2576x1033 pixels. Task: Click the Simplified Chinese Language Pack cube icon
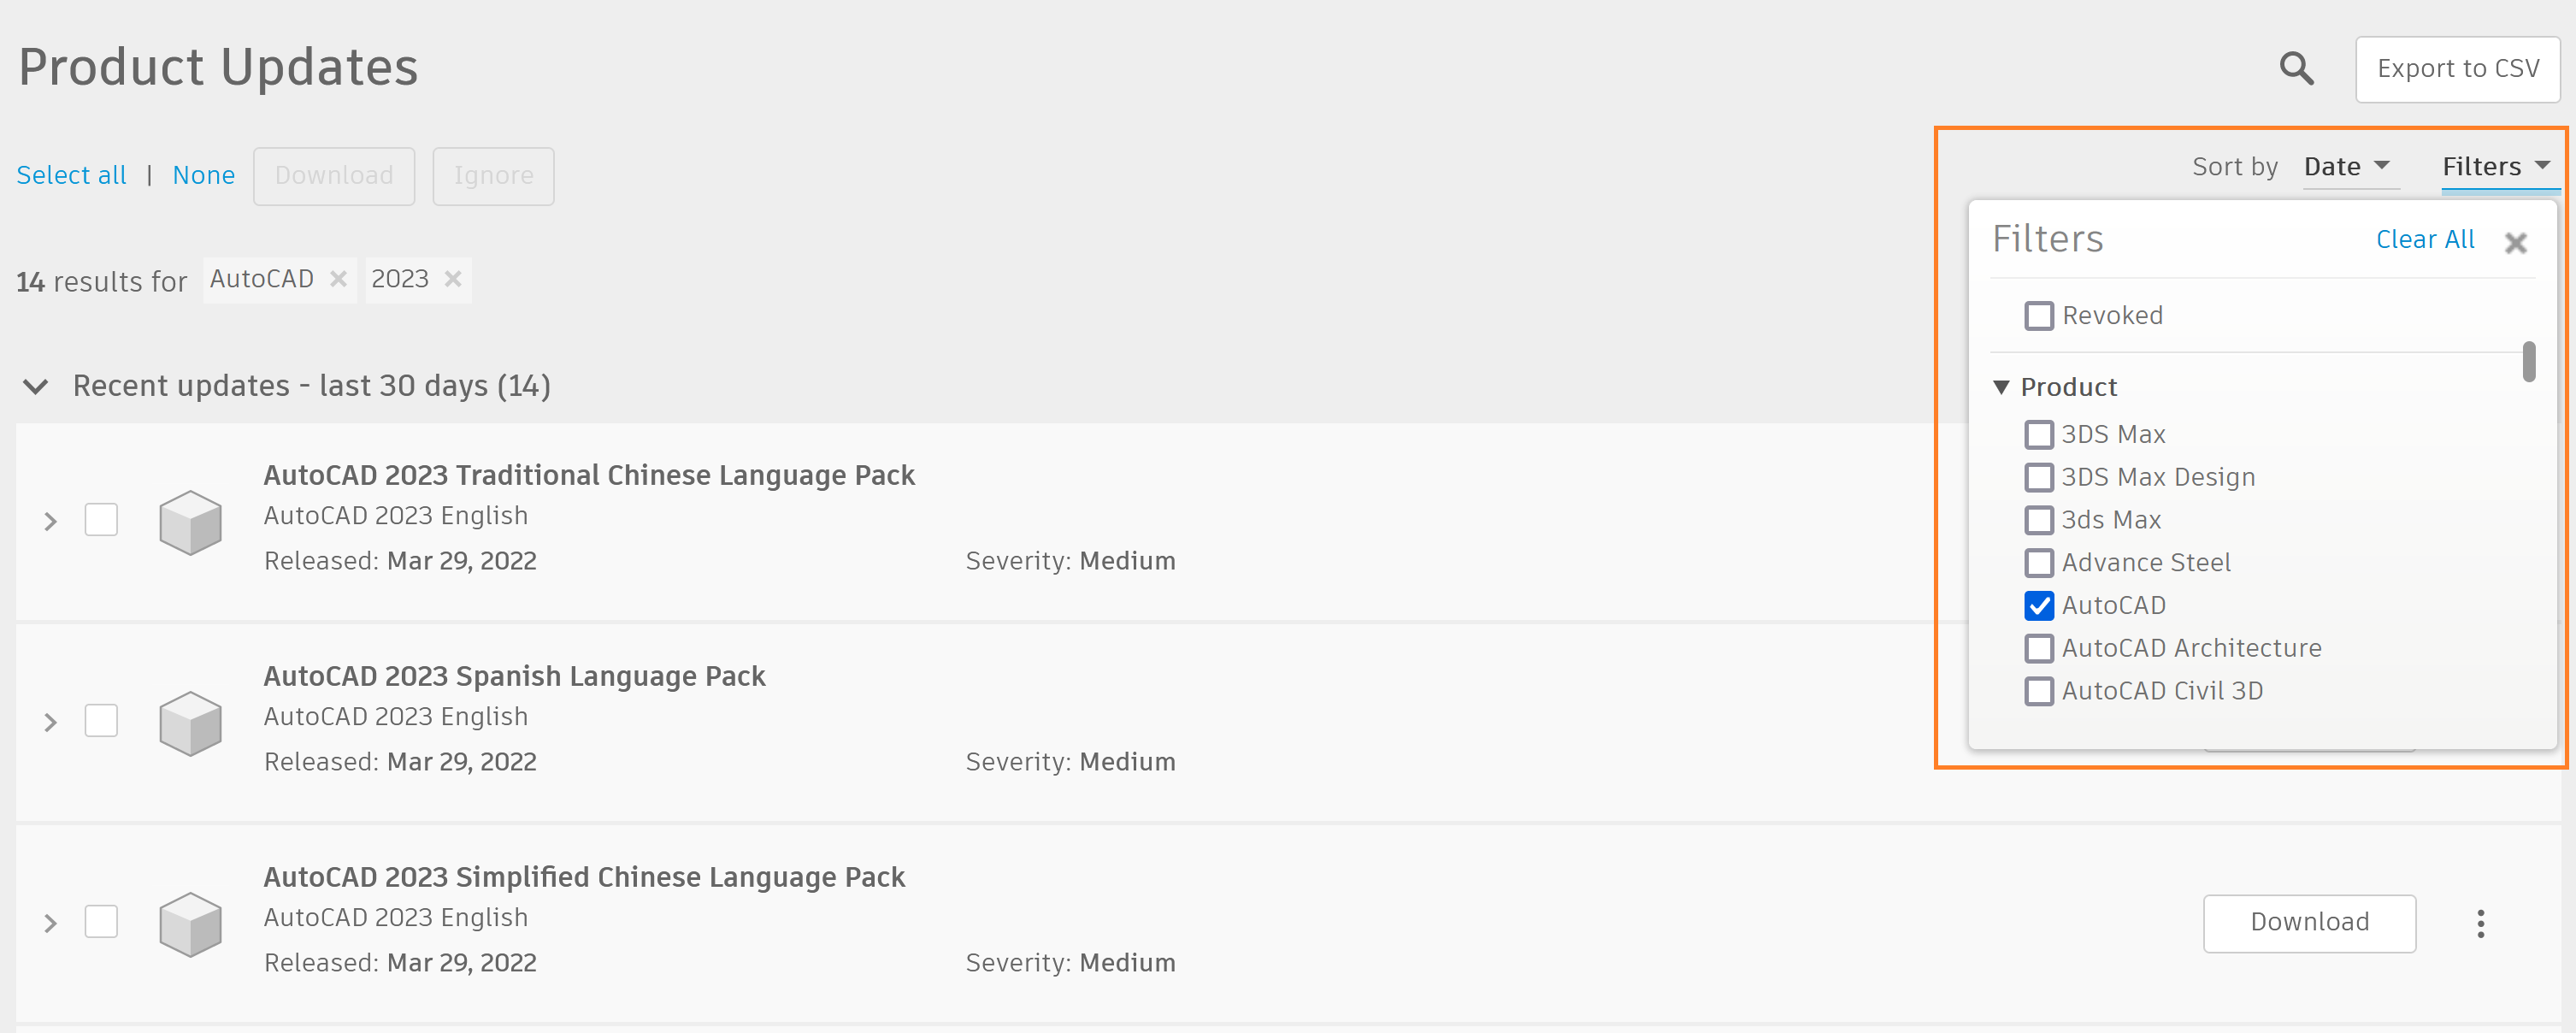[190, 924]
